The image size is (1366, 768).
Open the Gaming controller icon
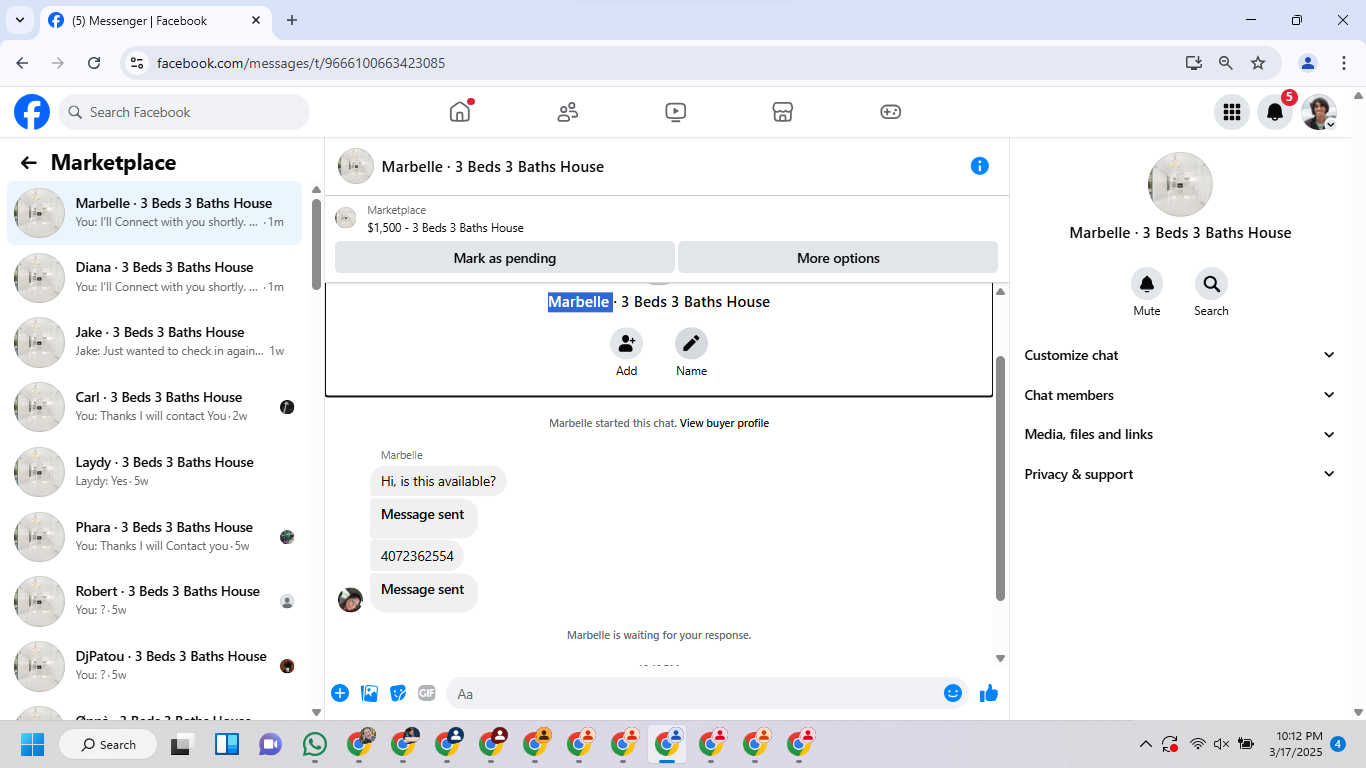click(891, 112)
